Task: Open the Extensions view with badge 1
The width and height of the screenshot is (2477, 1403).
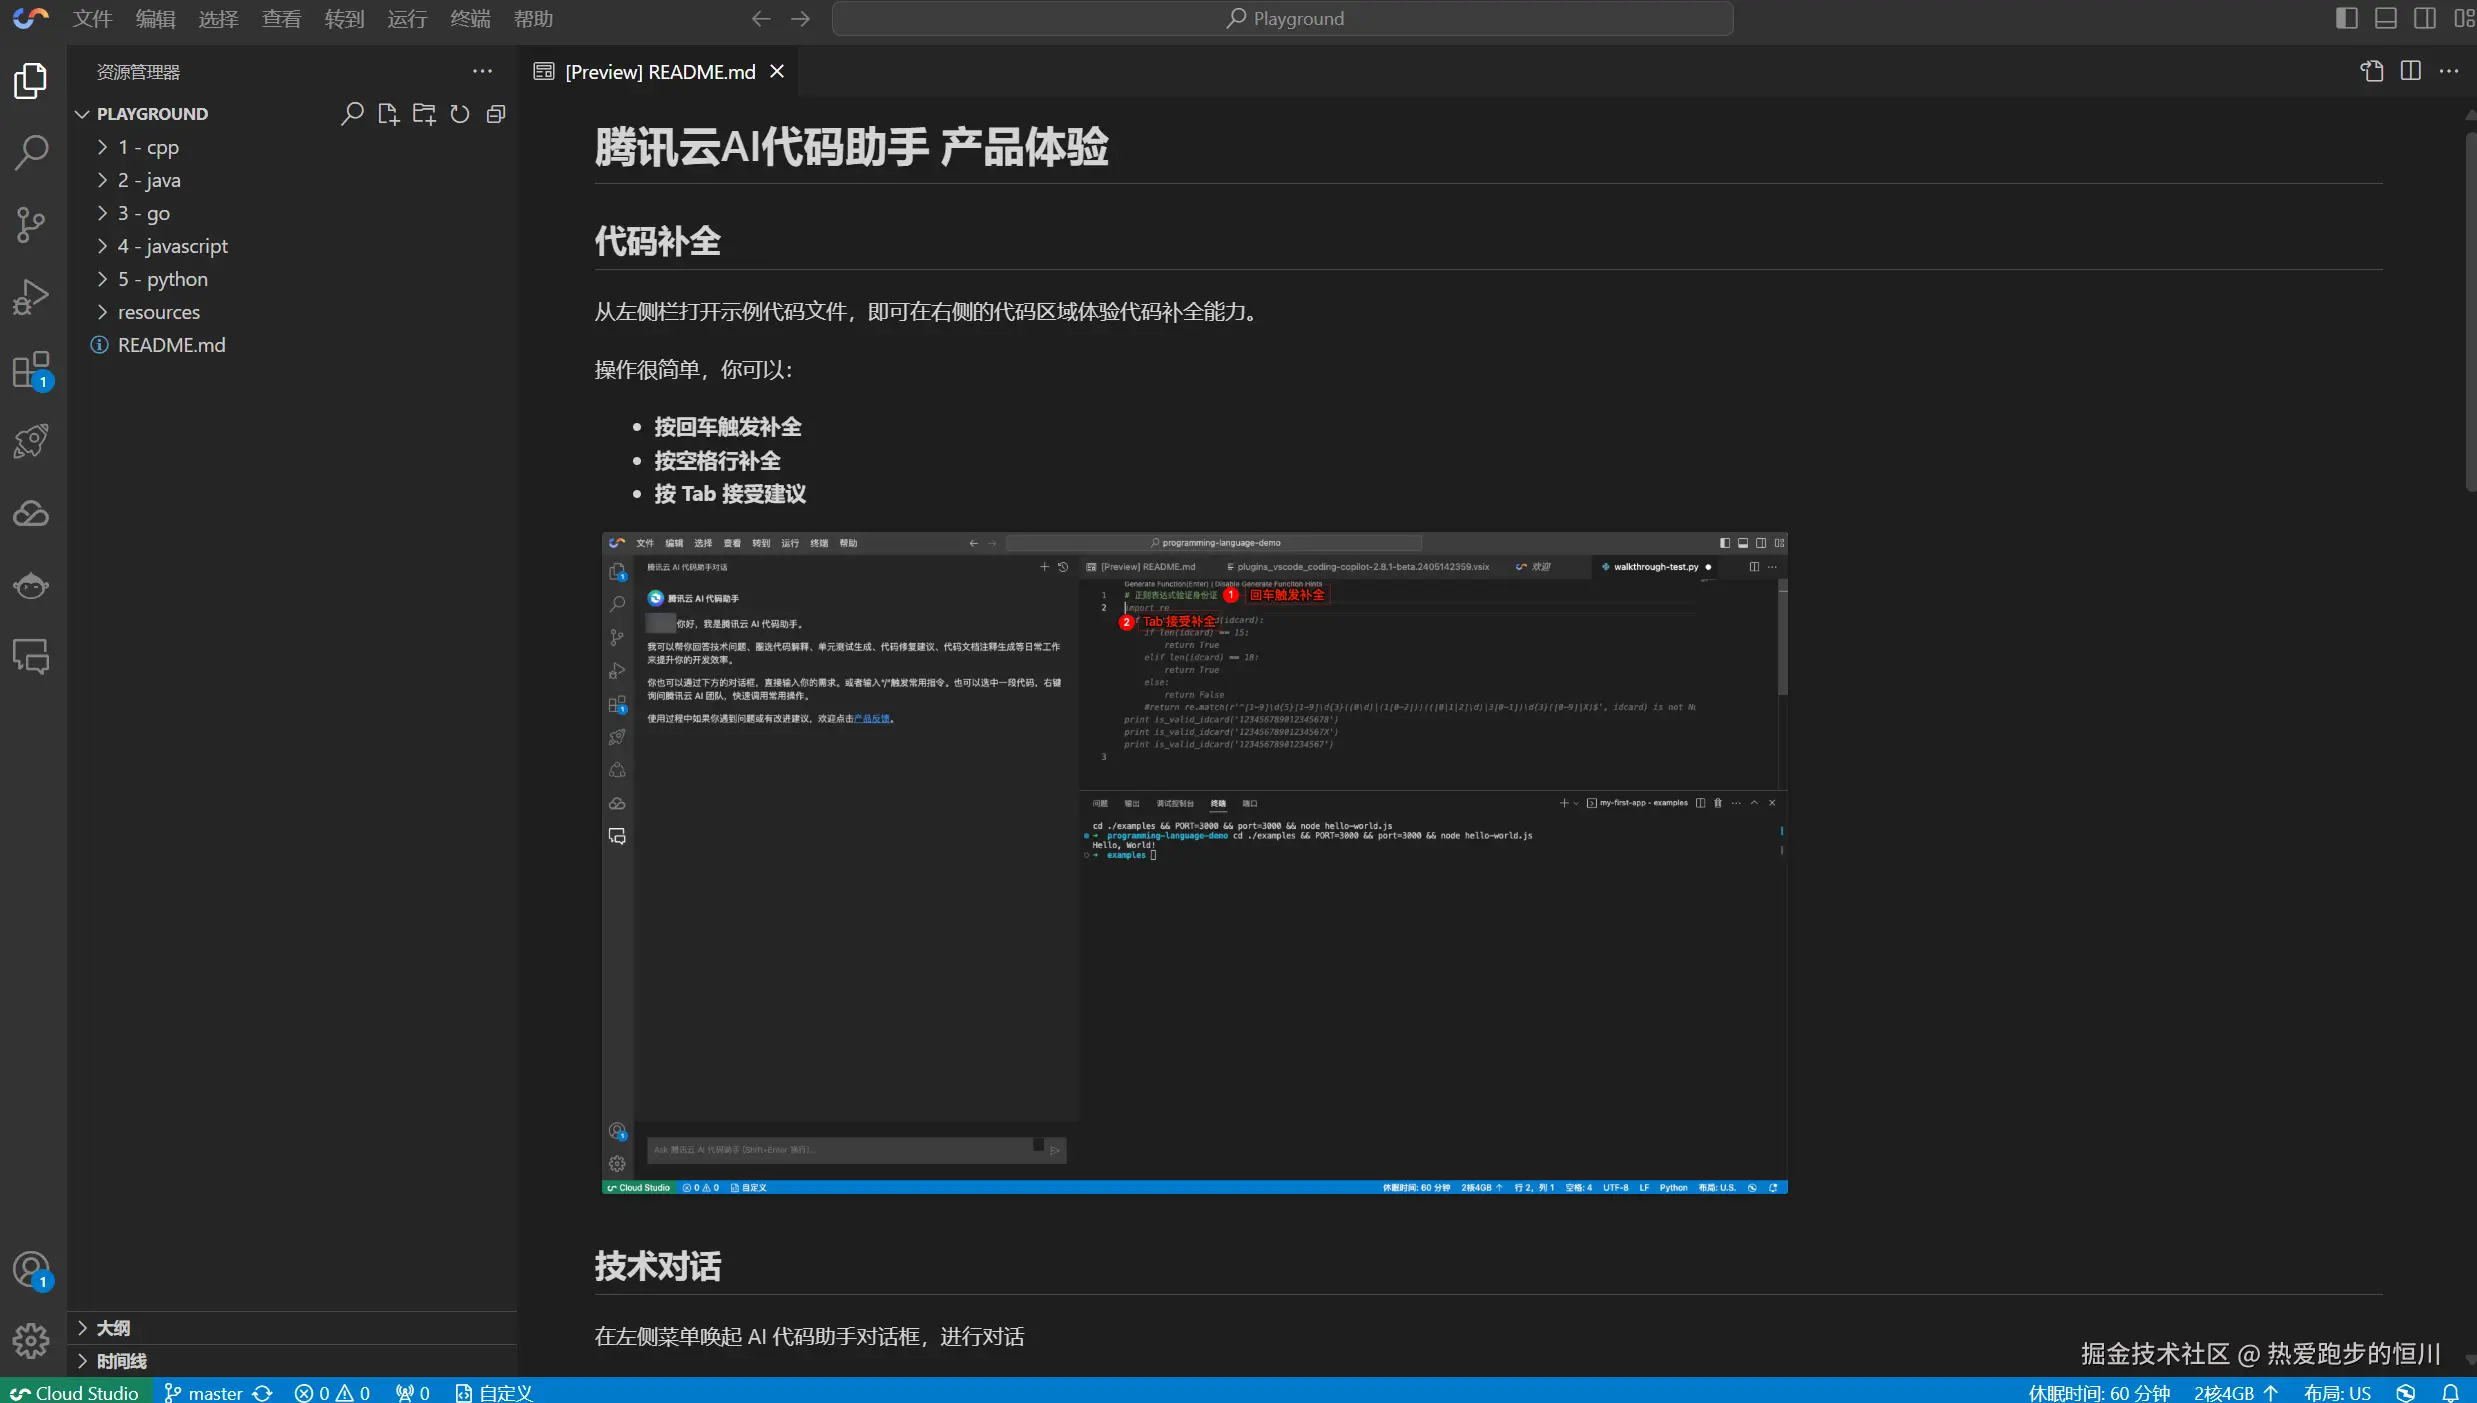Action: coord(30,368)
